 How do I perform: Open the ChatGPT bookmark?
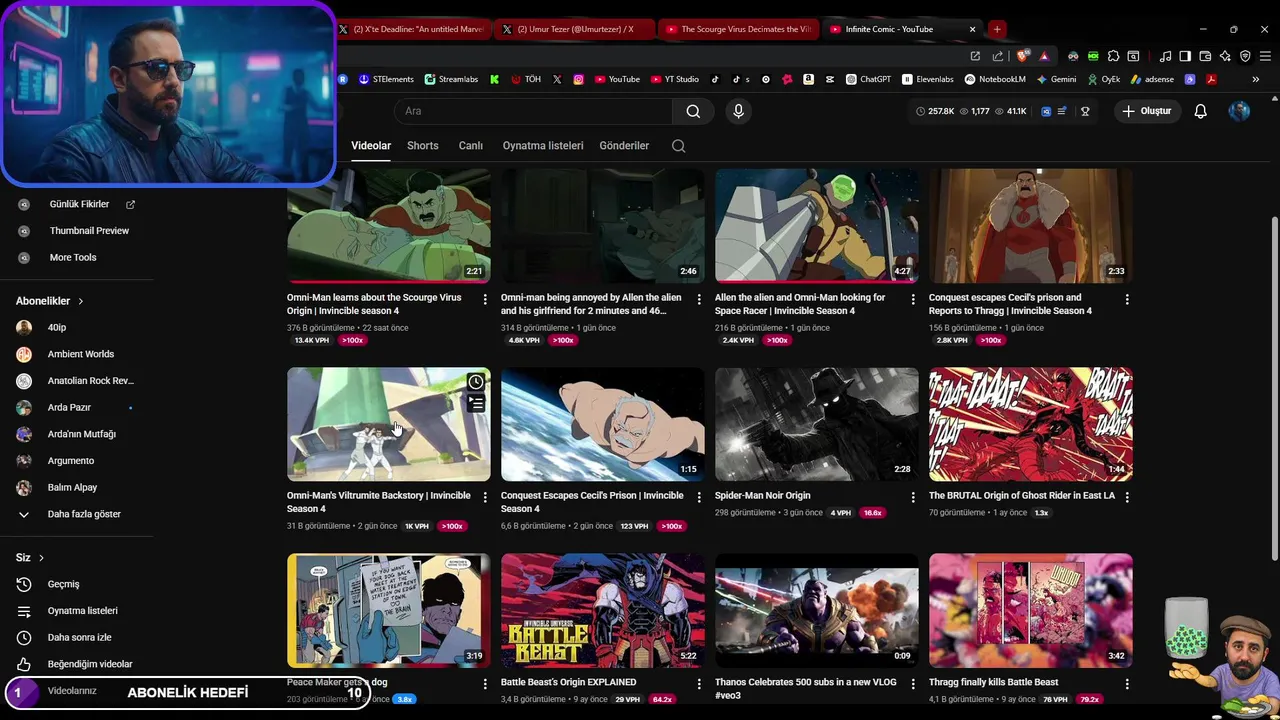[868, 79]
